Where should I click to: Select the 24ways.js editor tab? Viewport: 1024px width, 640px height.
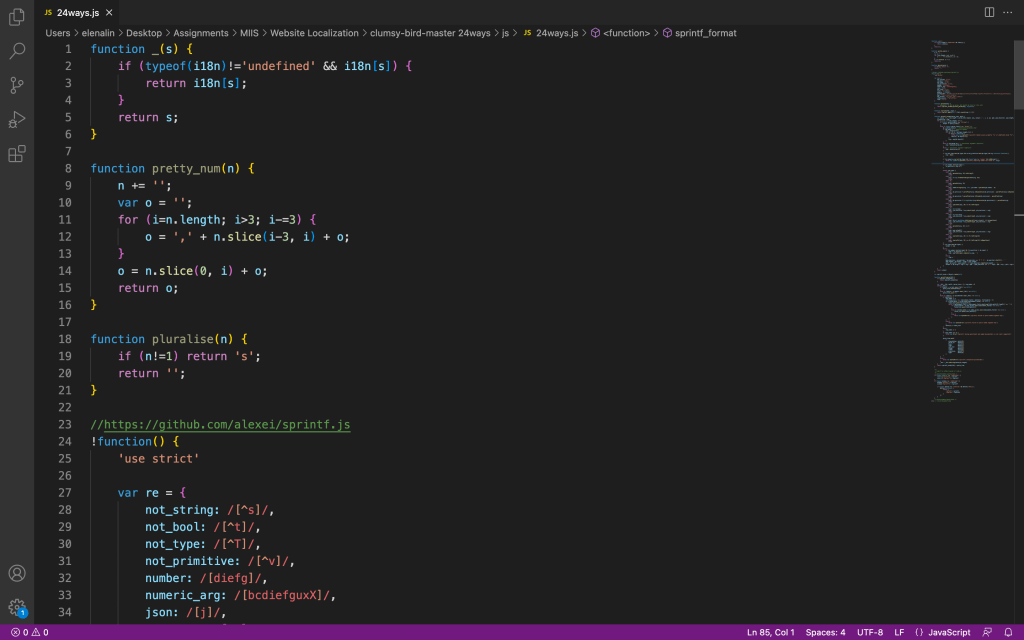click(72, 12)
